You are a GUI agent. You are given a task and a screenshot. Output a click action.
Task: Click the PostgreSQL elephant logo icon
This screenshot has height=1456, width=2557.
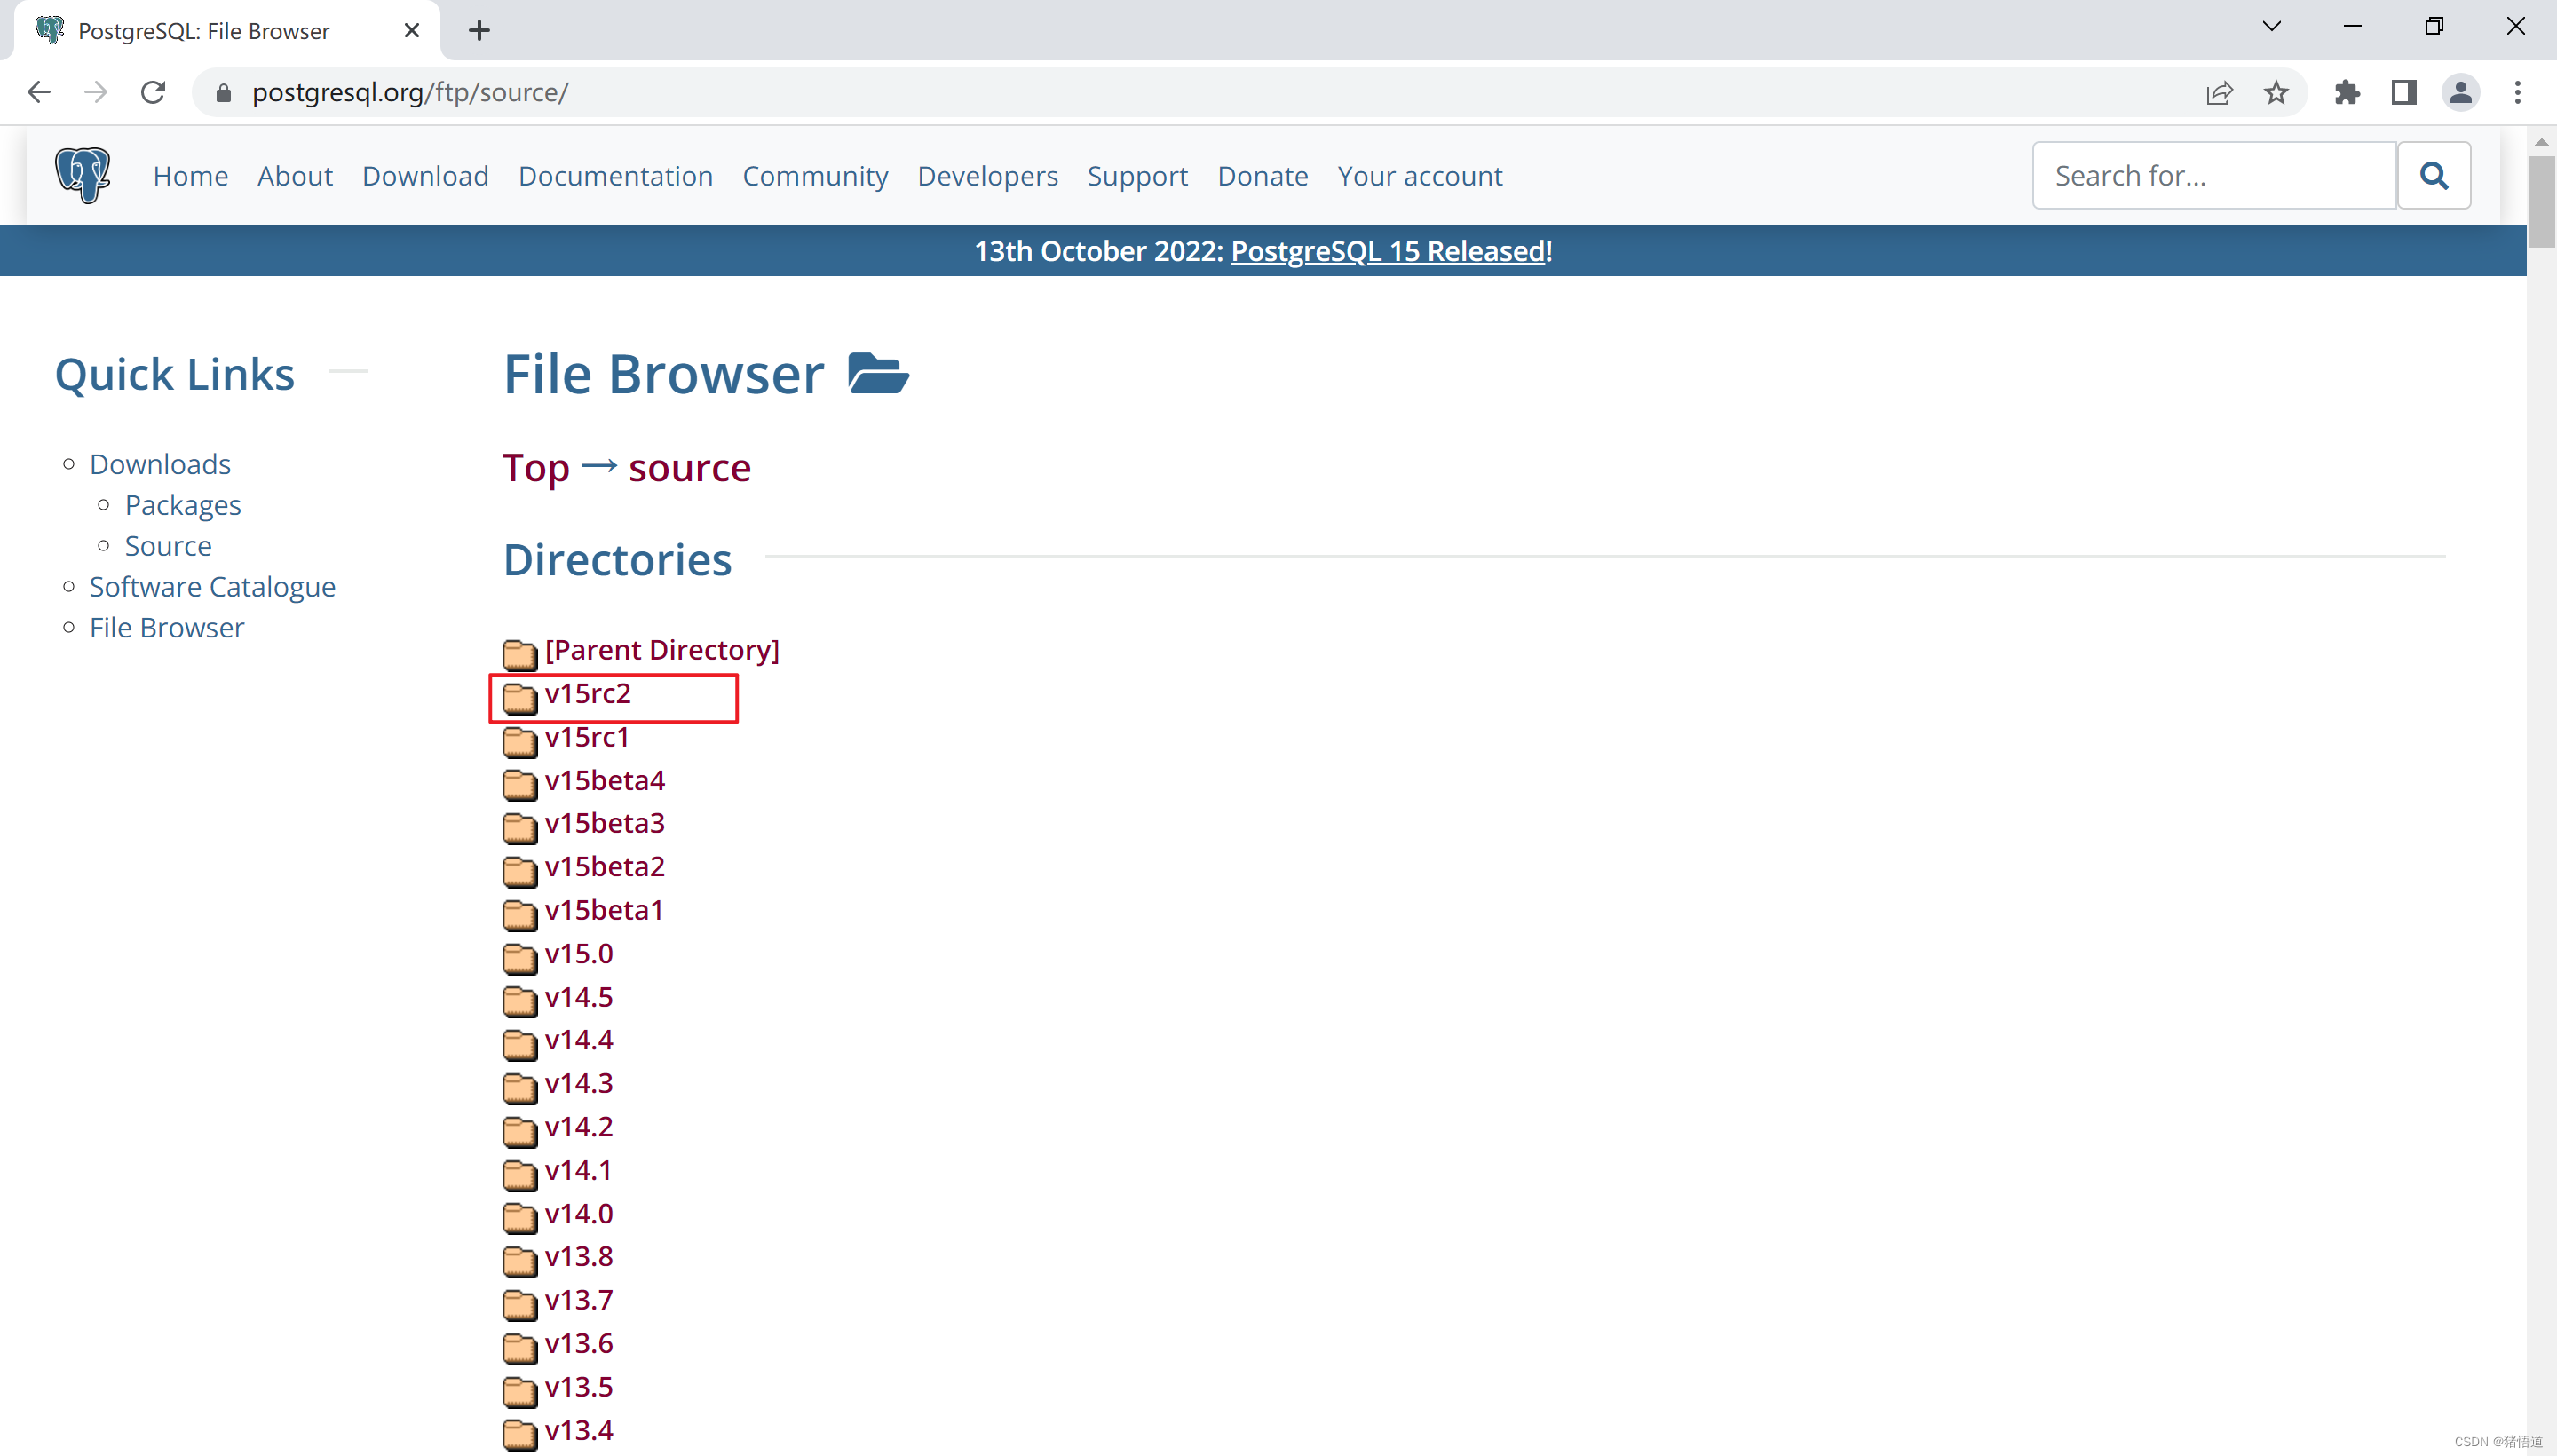(x=83, y=176)
